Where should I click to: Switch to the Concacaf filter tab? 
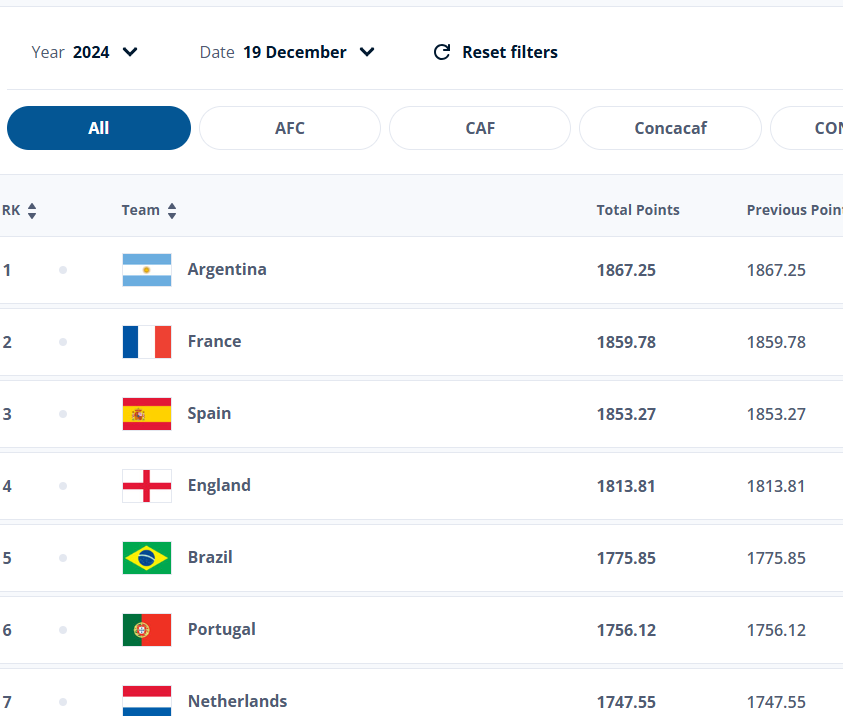670,128
